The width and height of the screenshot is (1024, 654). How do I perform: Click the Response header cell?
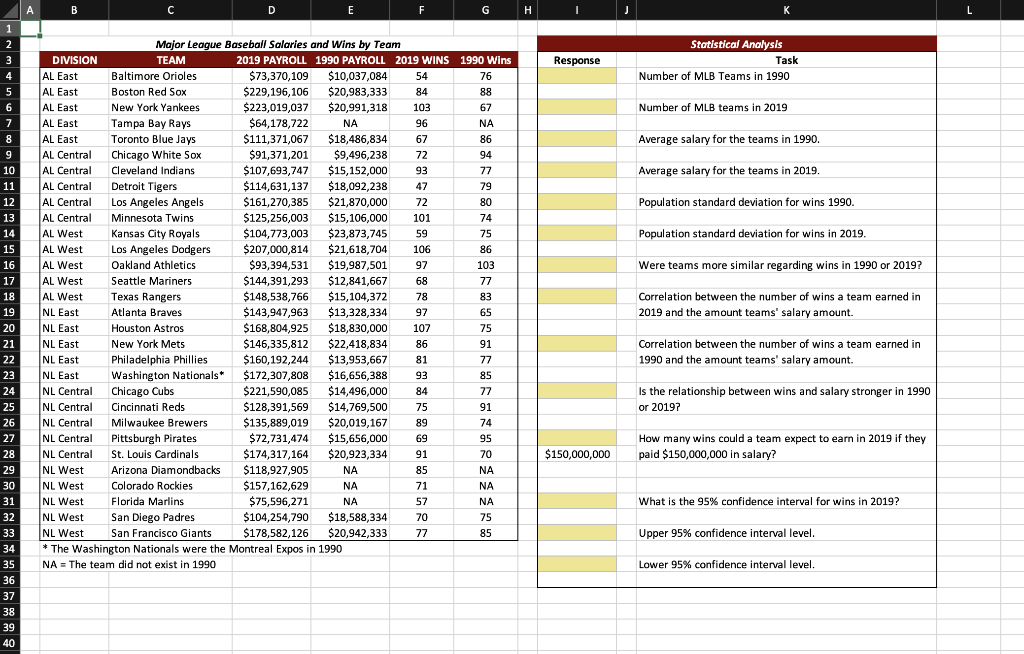coord(577,60)
